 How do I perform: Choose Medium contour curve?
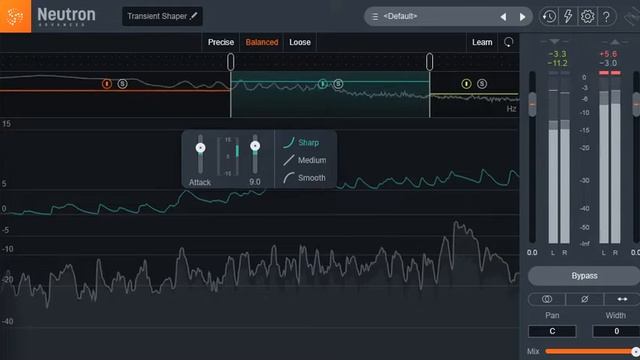pyautogui.click(x=305, y=160)
